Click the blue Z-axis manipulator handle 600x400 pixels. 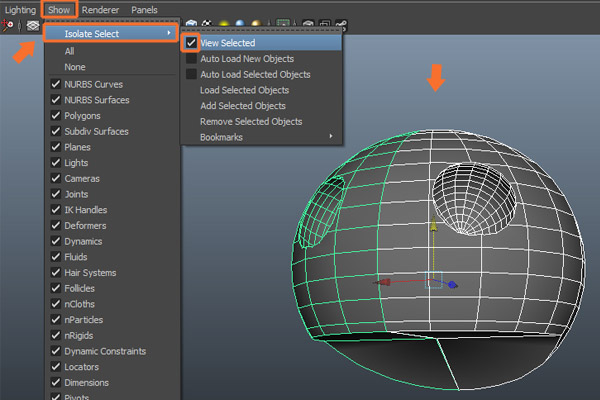453,284
